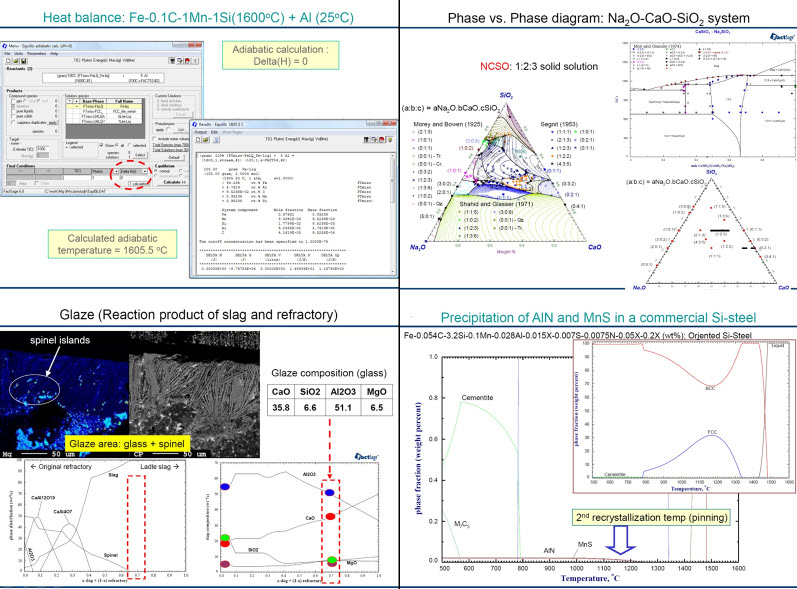Image resolution: width=797 pixels, height=589 pixels.
Task: Click the 51.1 cell under Al2O3
Action: click(343, 408)
